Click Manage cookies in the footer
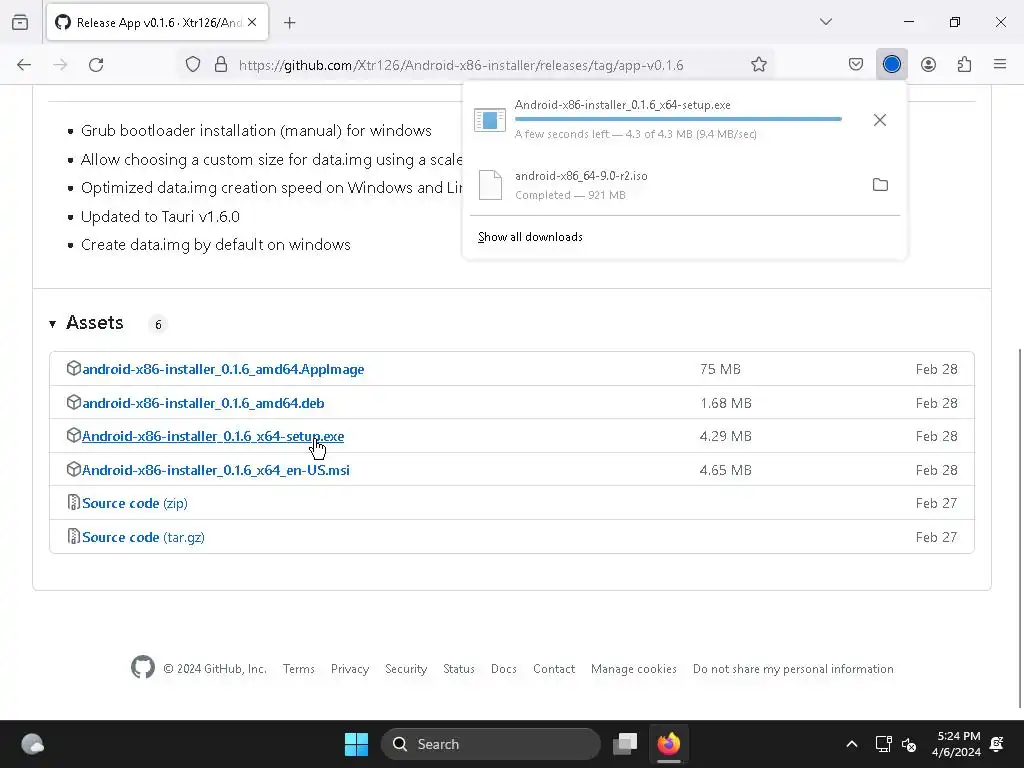1024x768 pixels. point(633,669)
